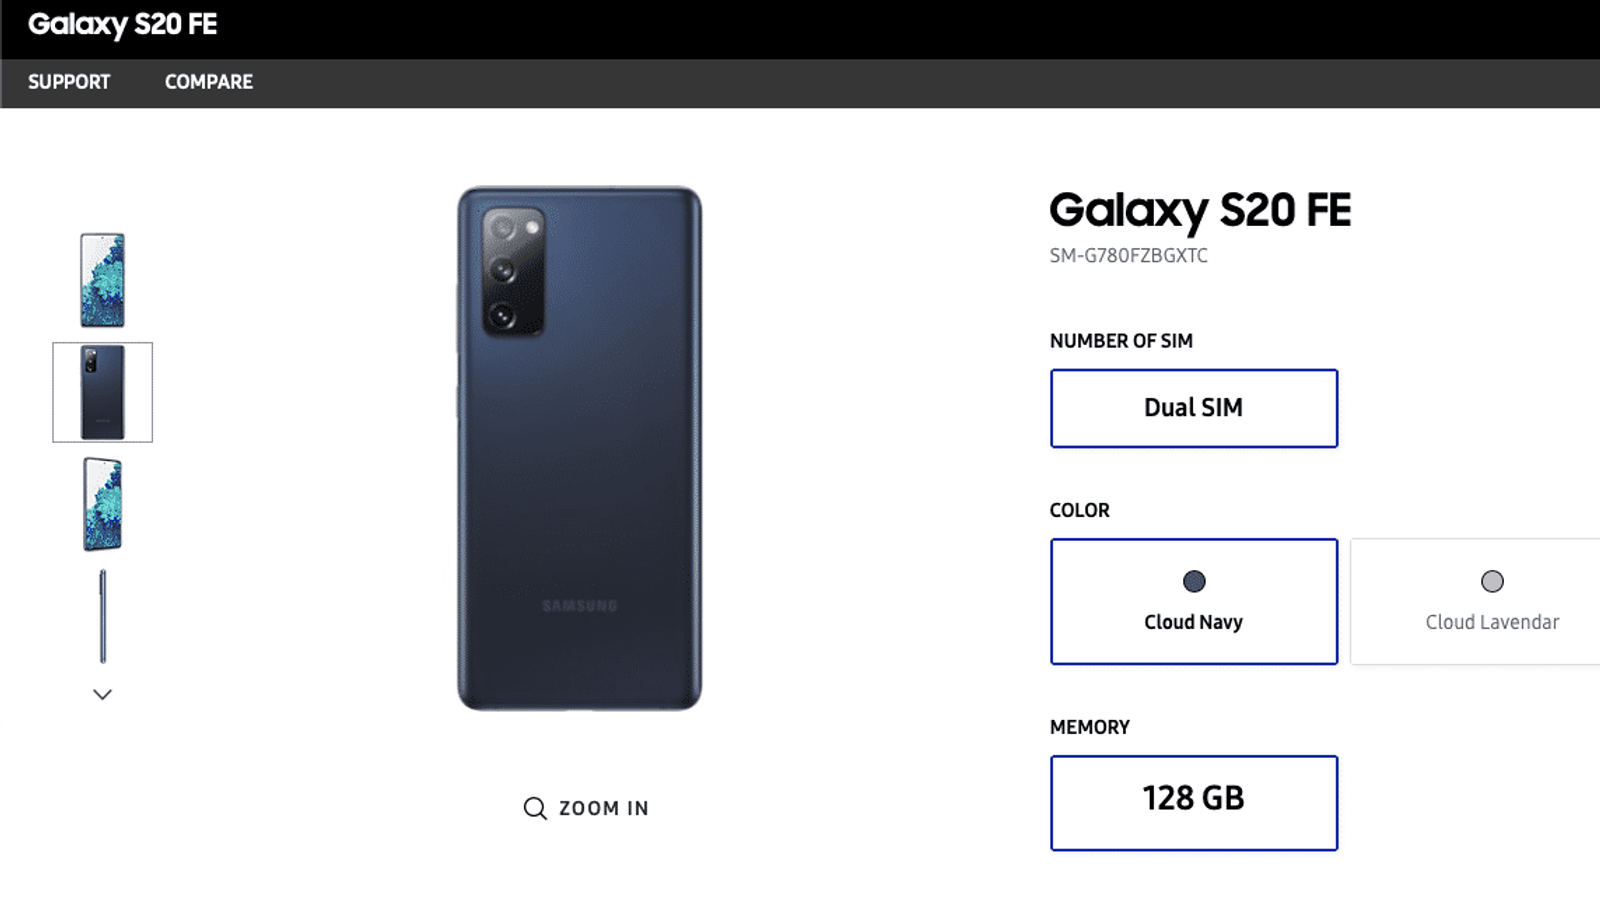This screenshot has width=1600, height=900.
Task: Click the magnifying glass zoom icon
Action: (535, 808)
